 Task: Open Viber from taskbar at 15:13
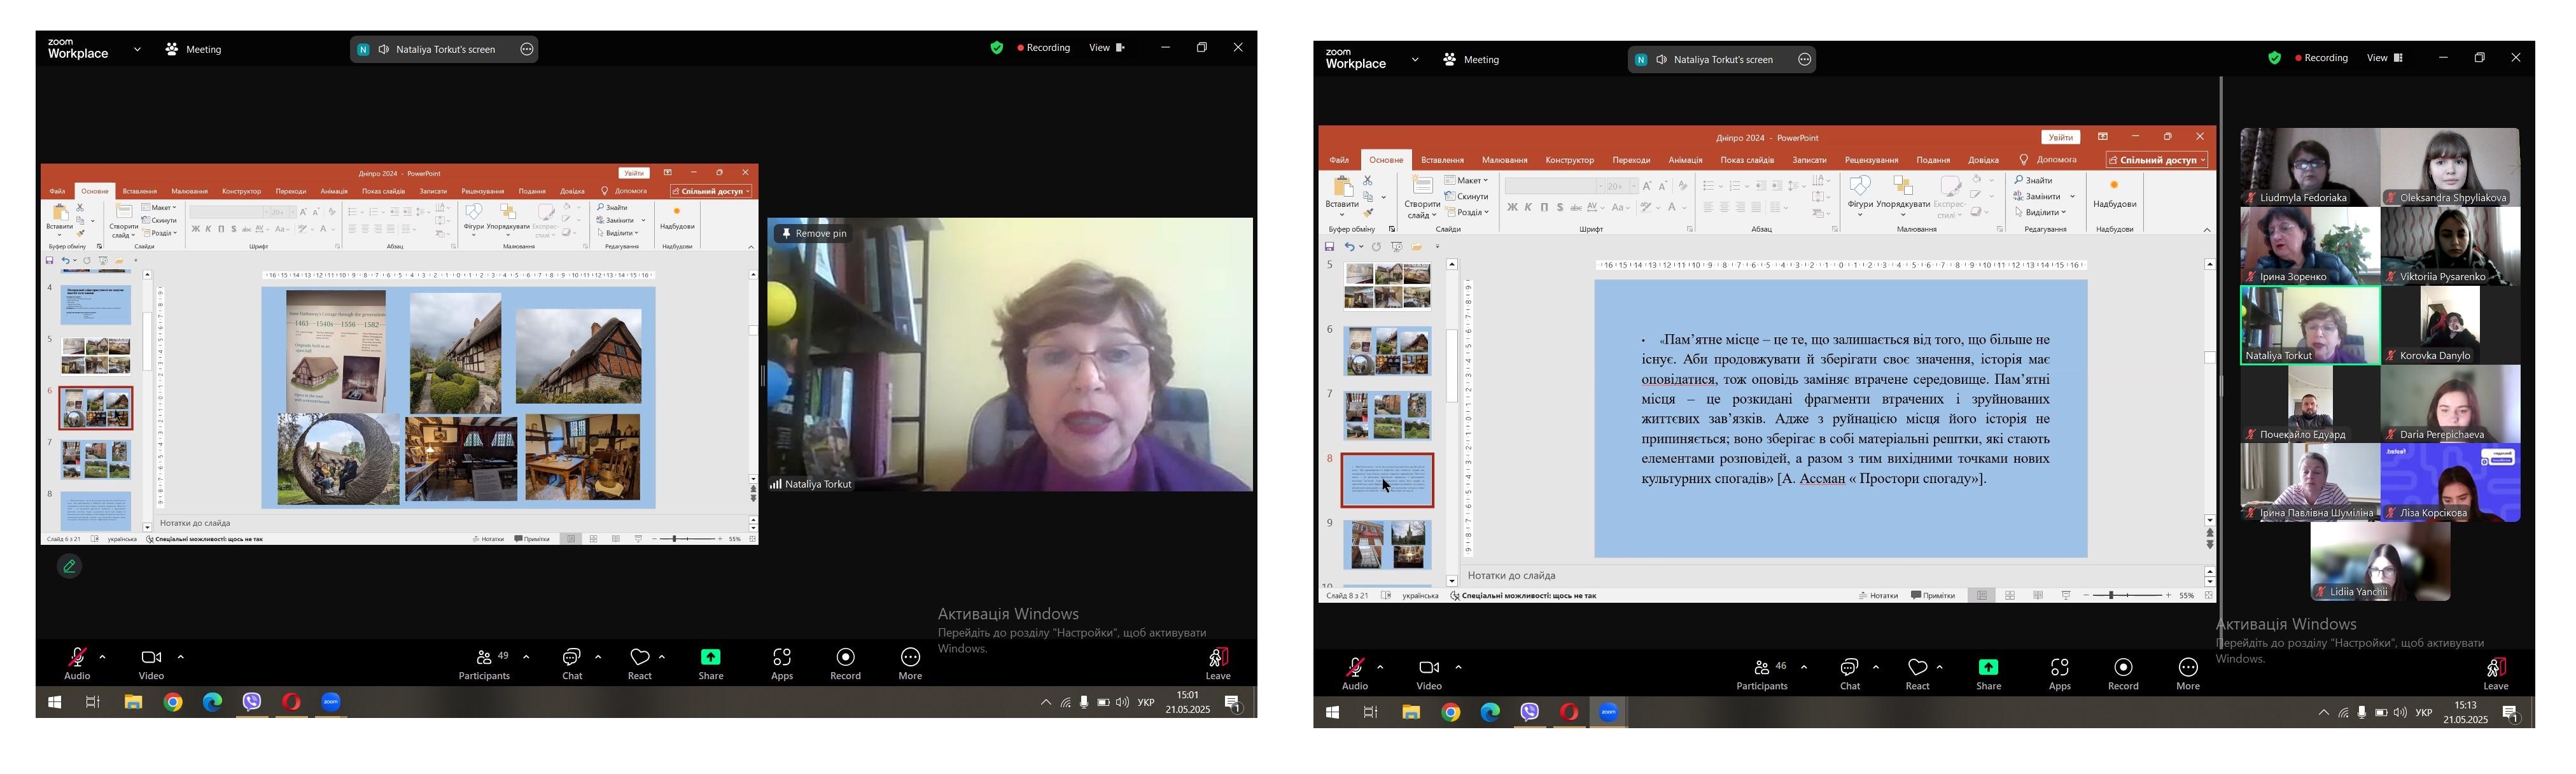[1529, 712]
